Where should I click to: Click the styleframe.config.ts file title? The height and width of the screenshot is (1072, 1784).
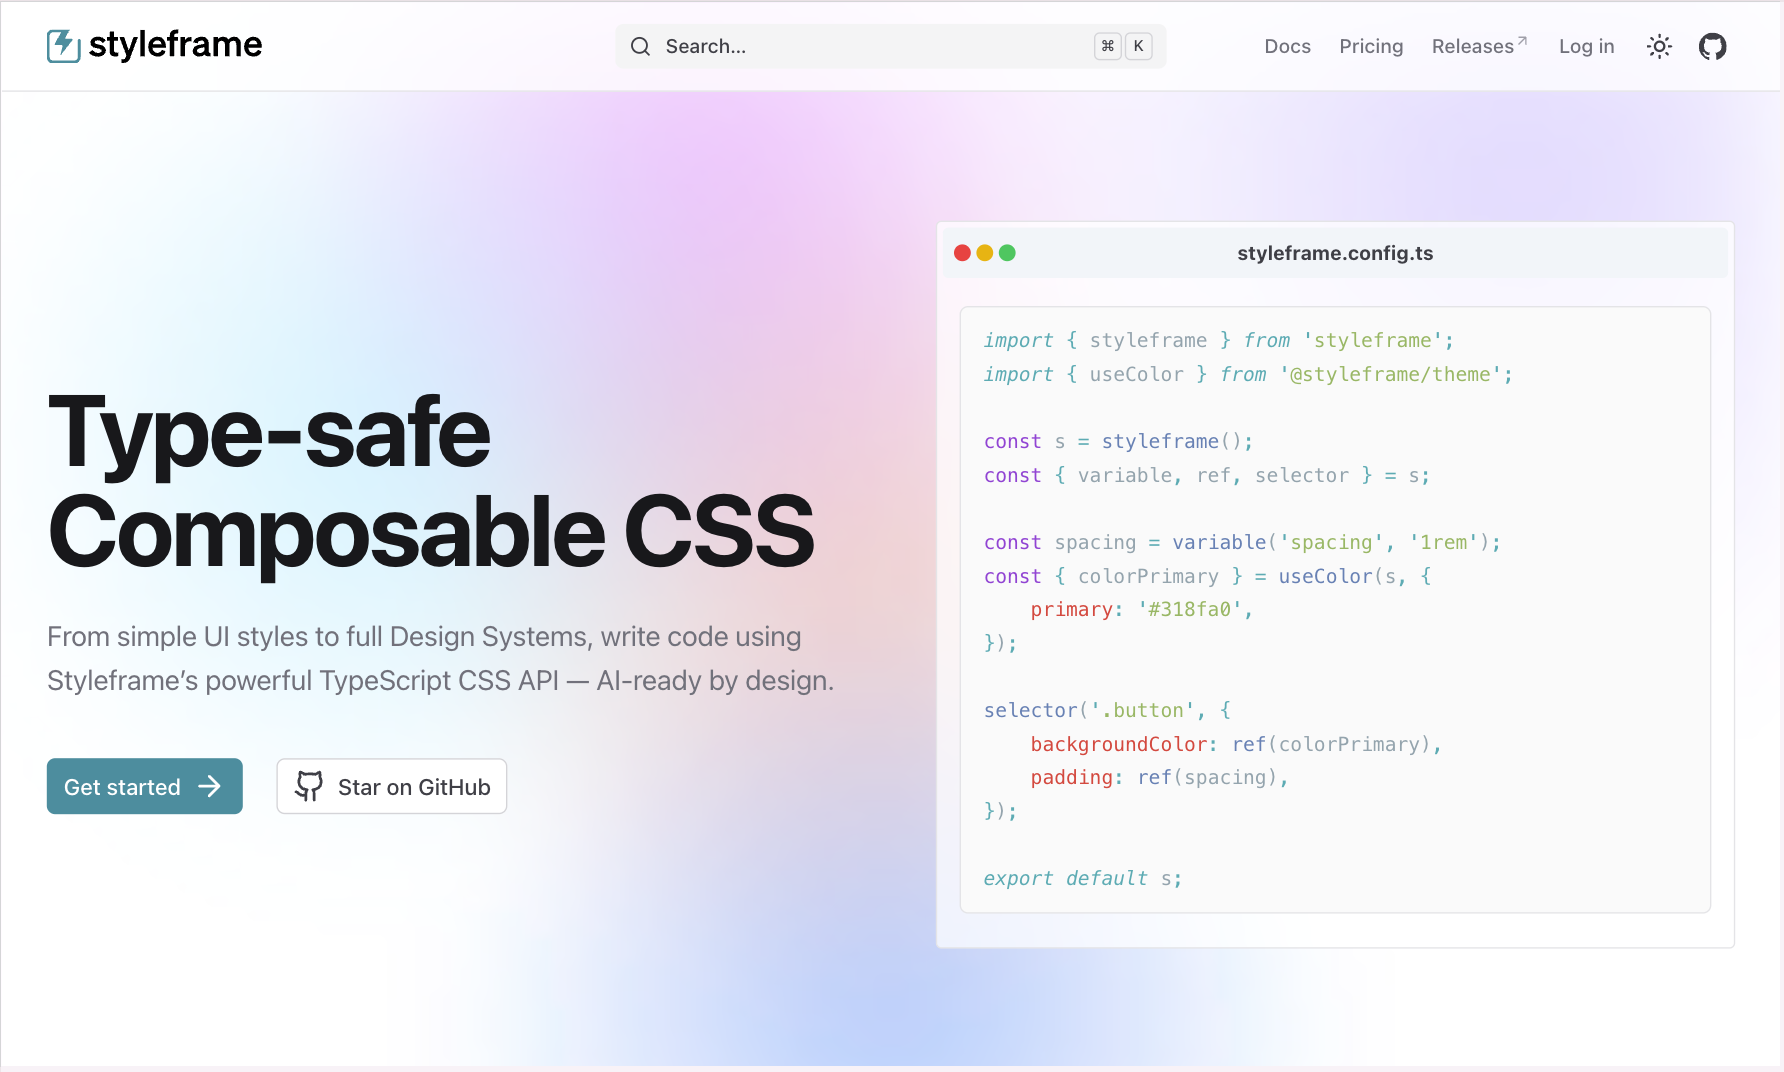tap(1335, 253)
